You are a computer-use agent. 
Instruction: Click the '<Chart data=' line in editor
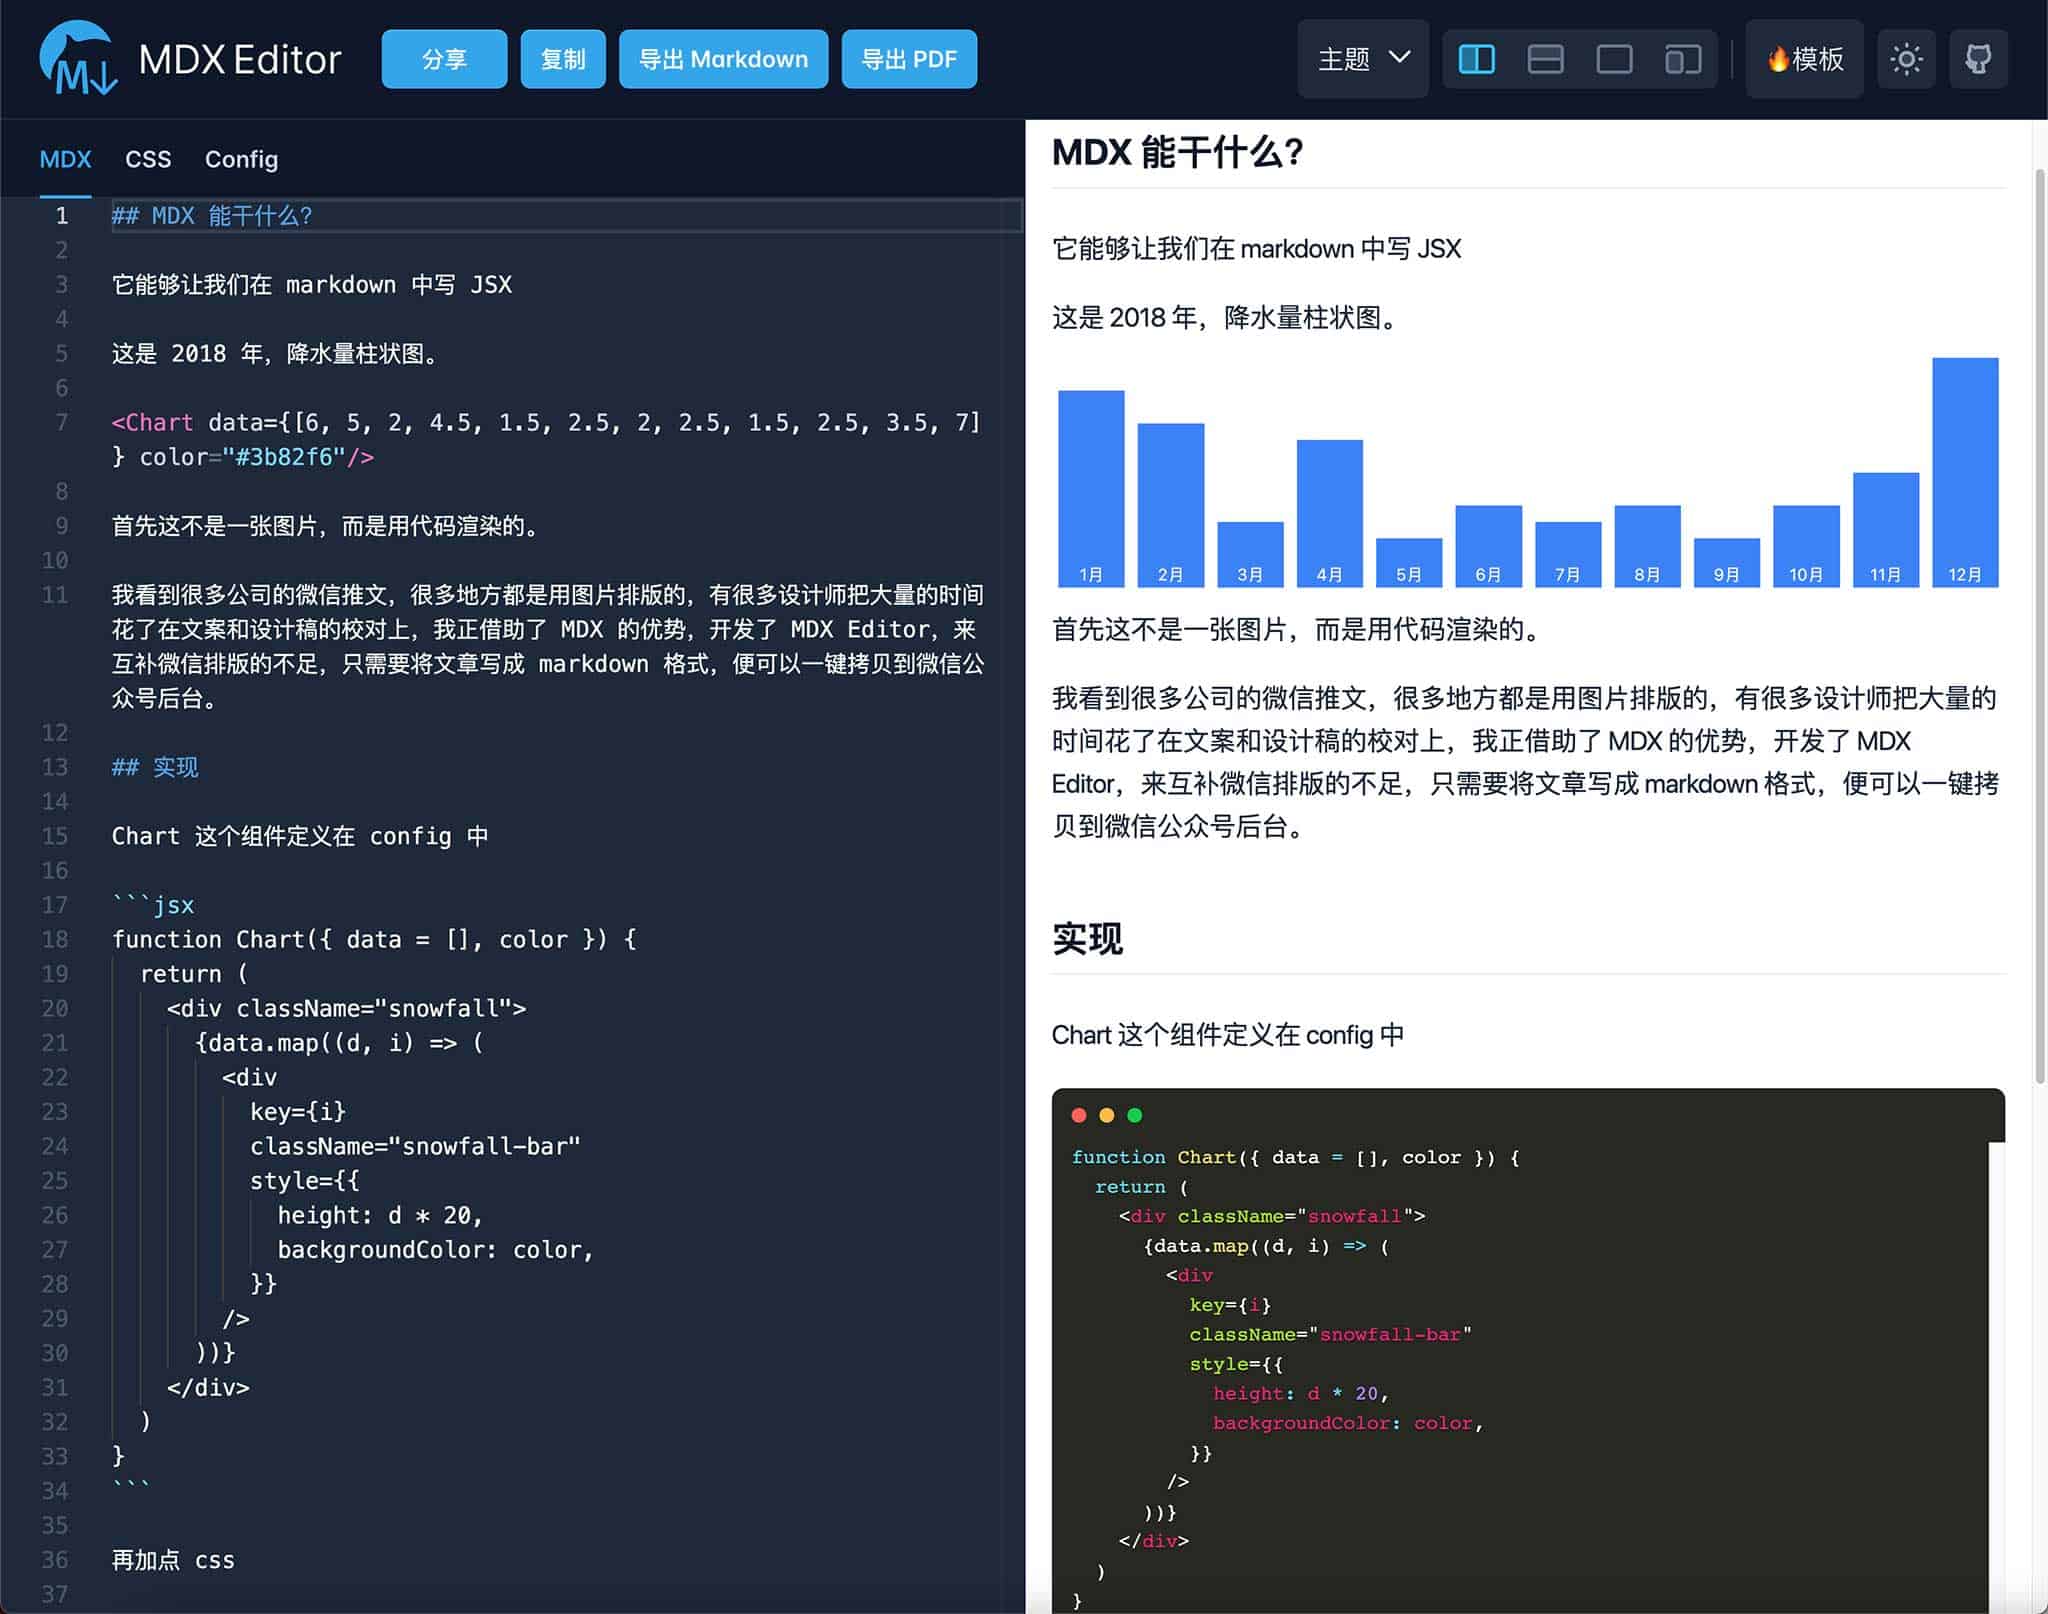[546, 422]
